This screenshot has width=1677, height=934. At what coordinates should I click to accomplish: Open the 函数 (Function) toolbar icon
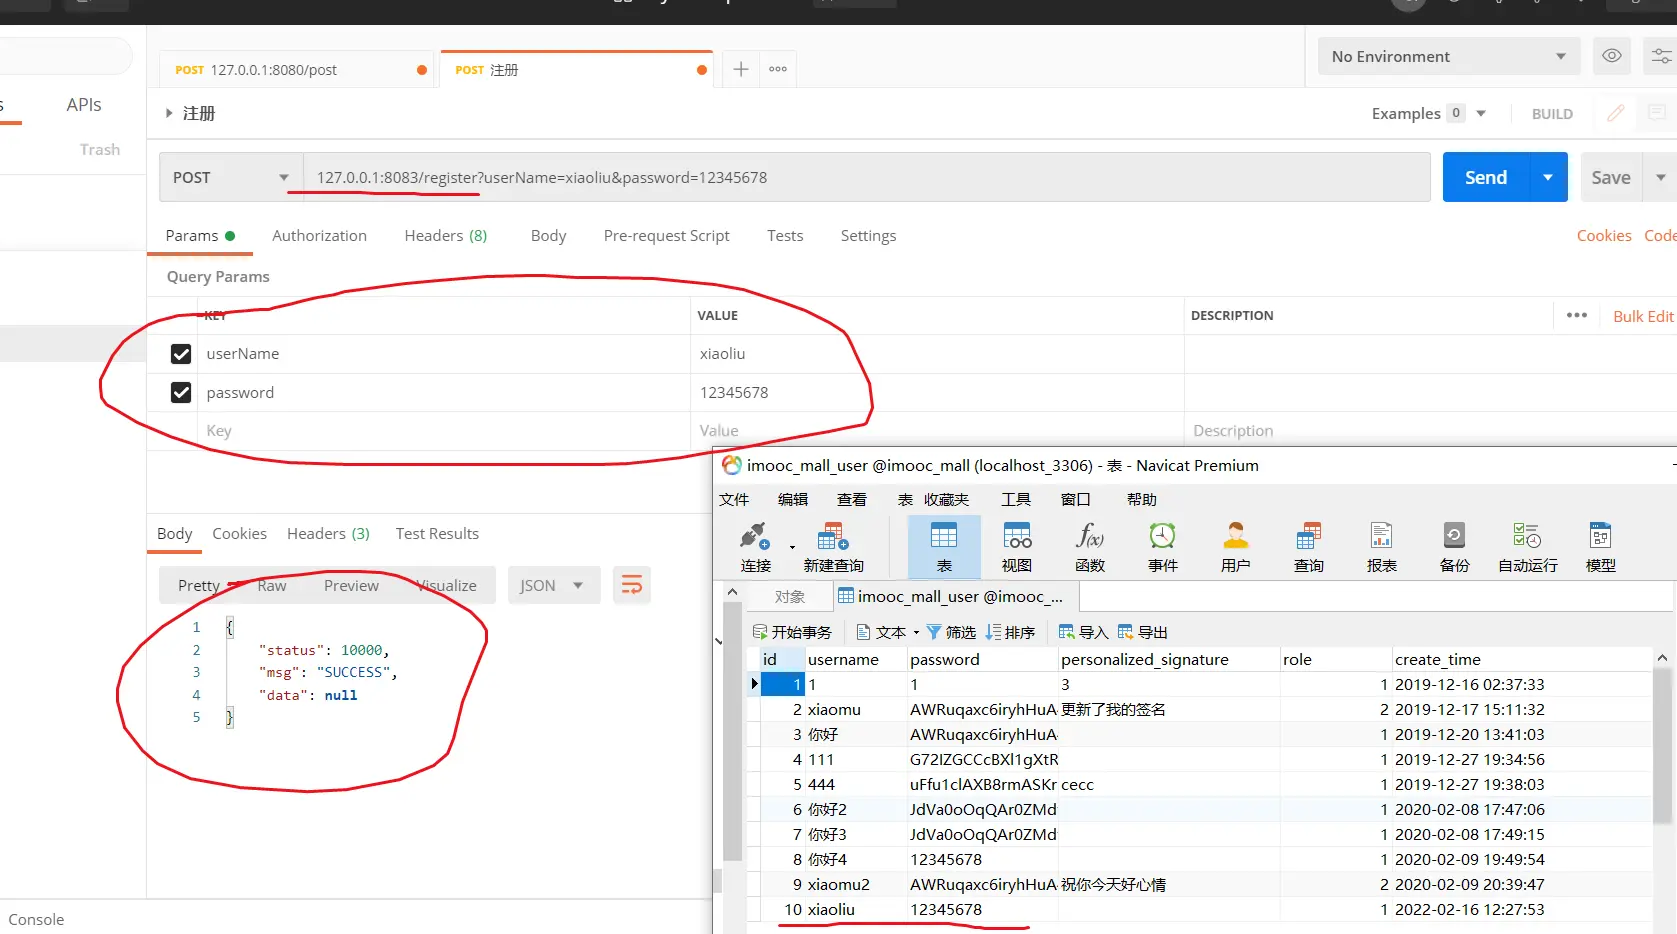click(x=1089, y=537)
